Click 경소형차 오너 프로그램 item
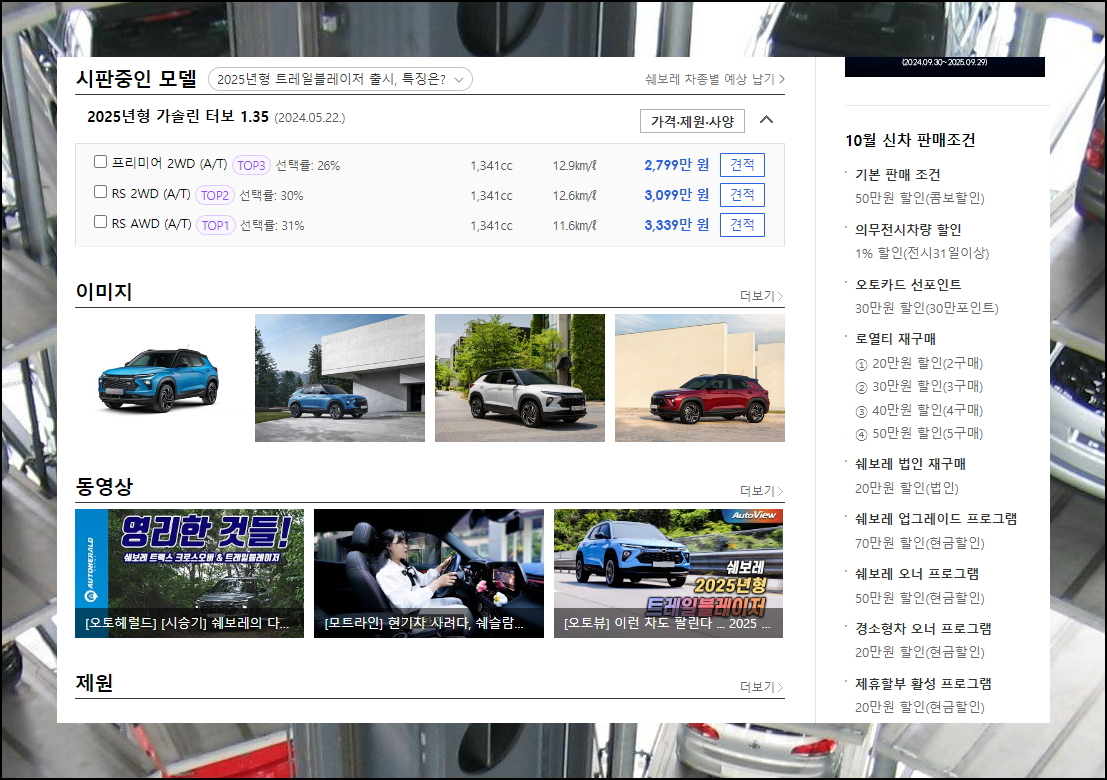This screenshot has width=1107, height=780. pos(923,628)
